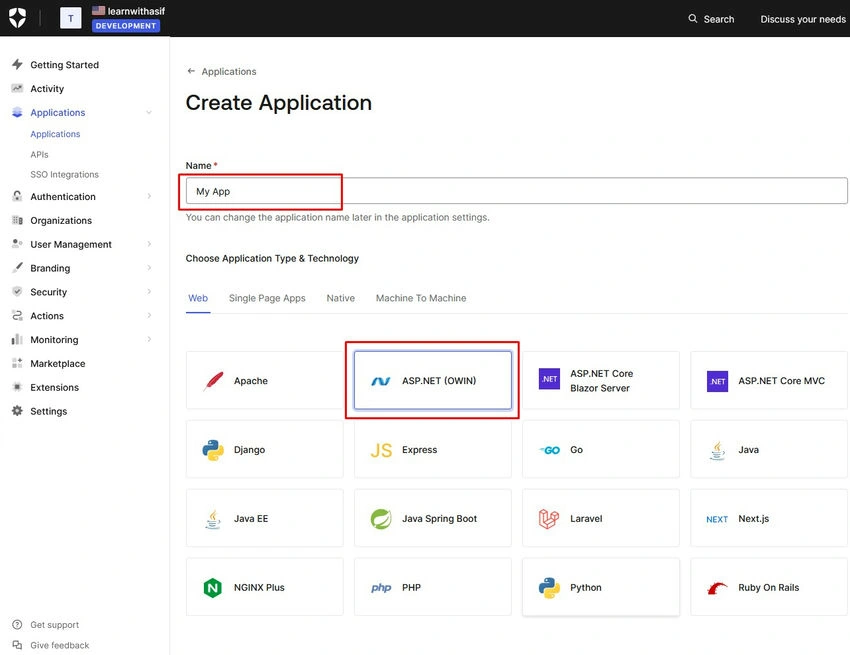Viewport: 850px width, 655px height.
Task: Click the PHP logo icon
Action: pyautogui.click(x=381, y=588)
